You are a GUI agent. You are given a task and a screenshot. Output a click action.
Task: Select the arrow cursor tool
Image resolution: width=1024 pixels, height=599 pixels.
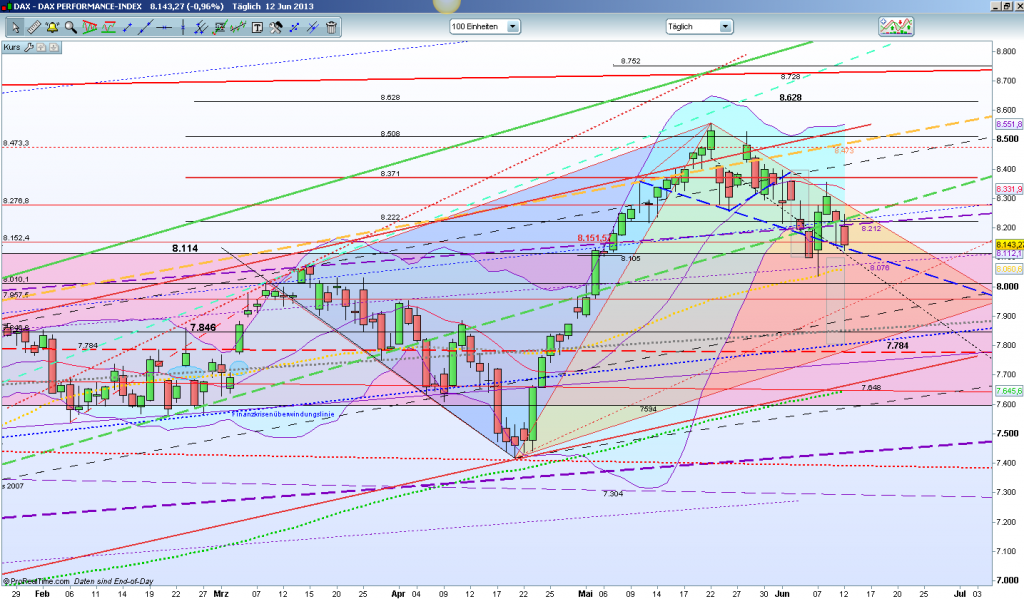pyautogui.click(x=15, y=27)
